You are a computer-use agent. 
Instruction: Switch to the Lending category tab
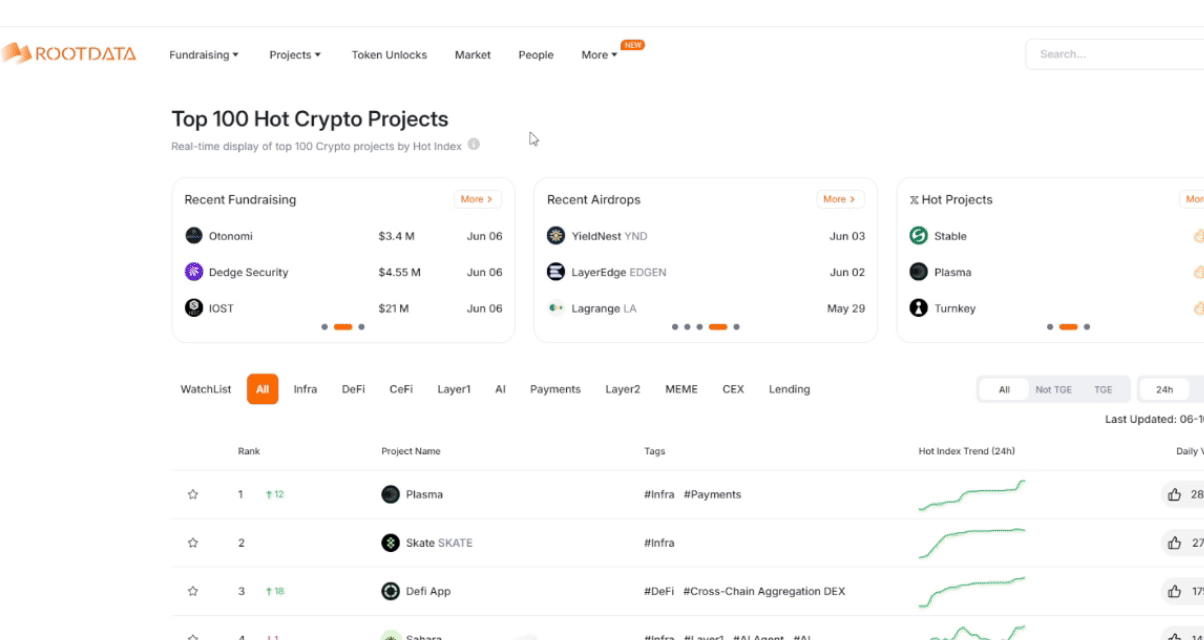pos(789,389)
